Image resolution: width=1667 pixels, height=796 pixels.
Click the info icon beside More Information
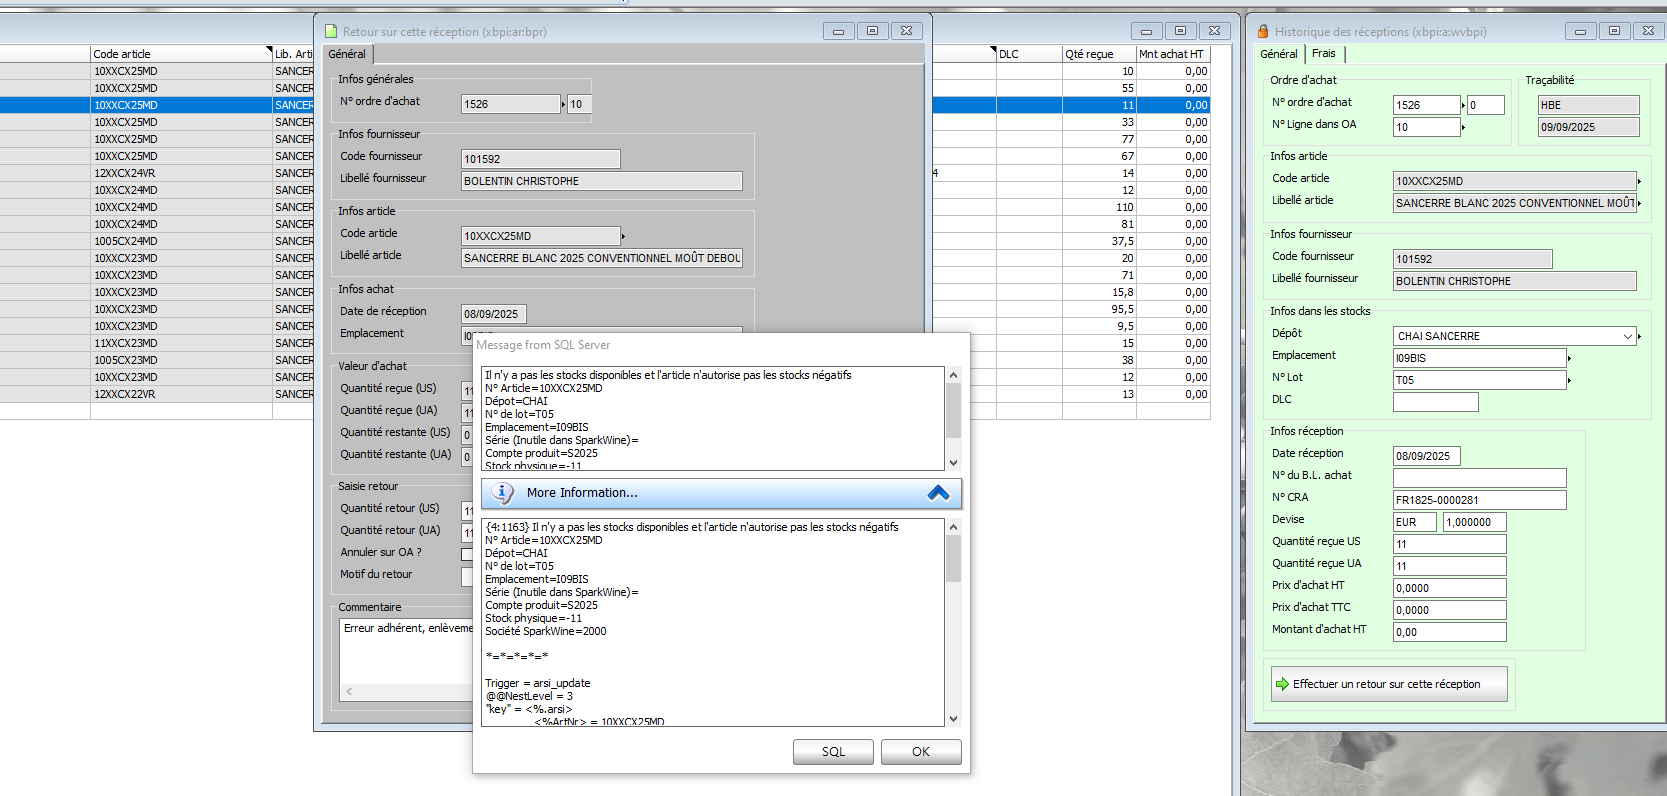click(x=503, y=493)
